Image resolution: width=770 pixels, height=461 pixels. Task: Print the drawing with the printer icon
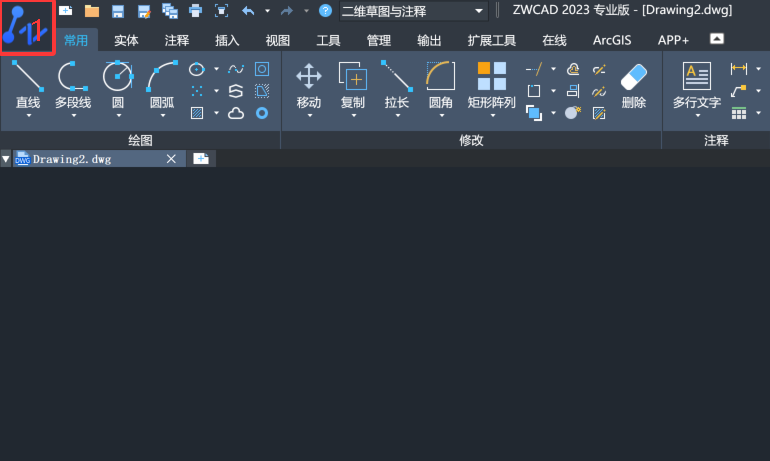click(195, 10)
